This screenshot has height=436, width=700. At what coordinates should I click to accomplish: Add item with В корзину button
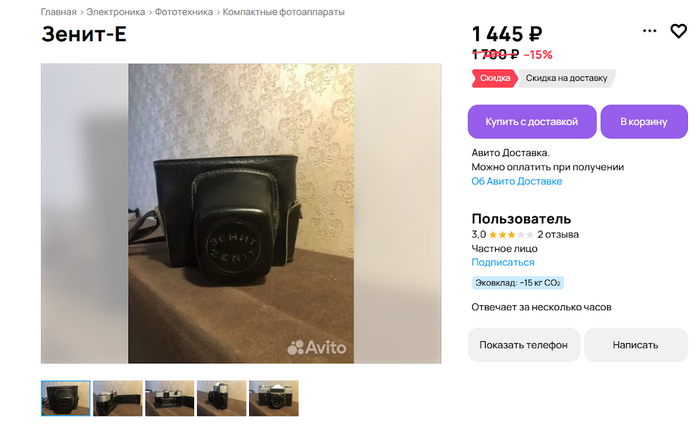[x=644, y=122]
